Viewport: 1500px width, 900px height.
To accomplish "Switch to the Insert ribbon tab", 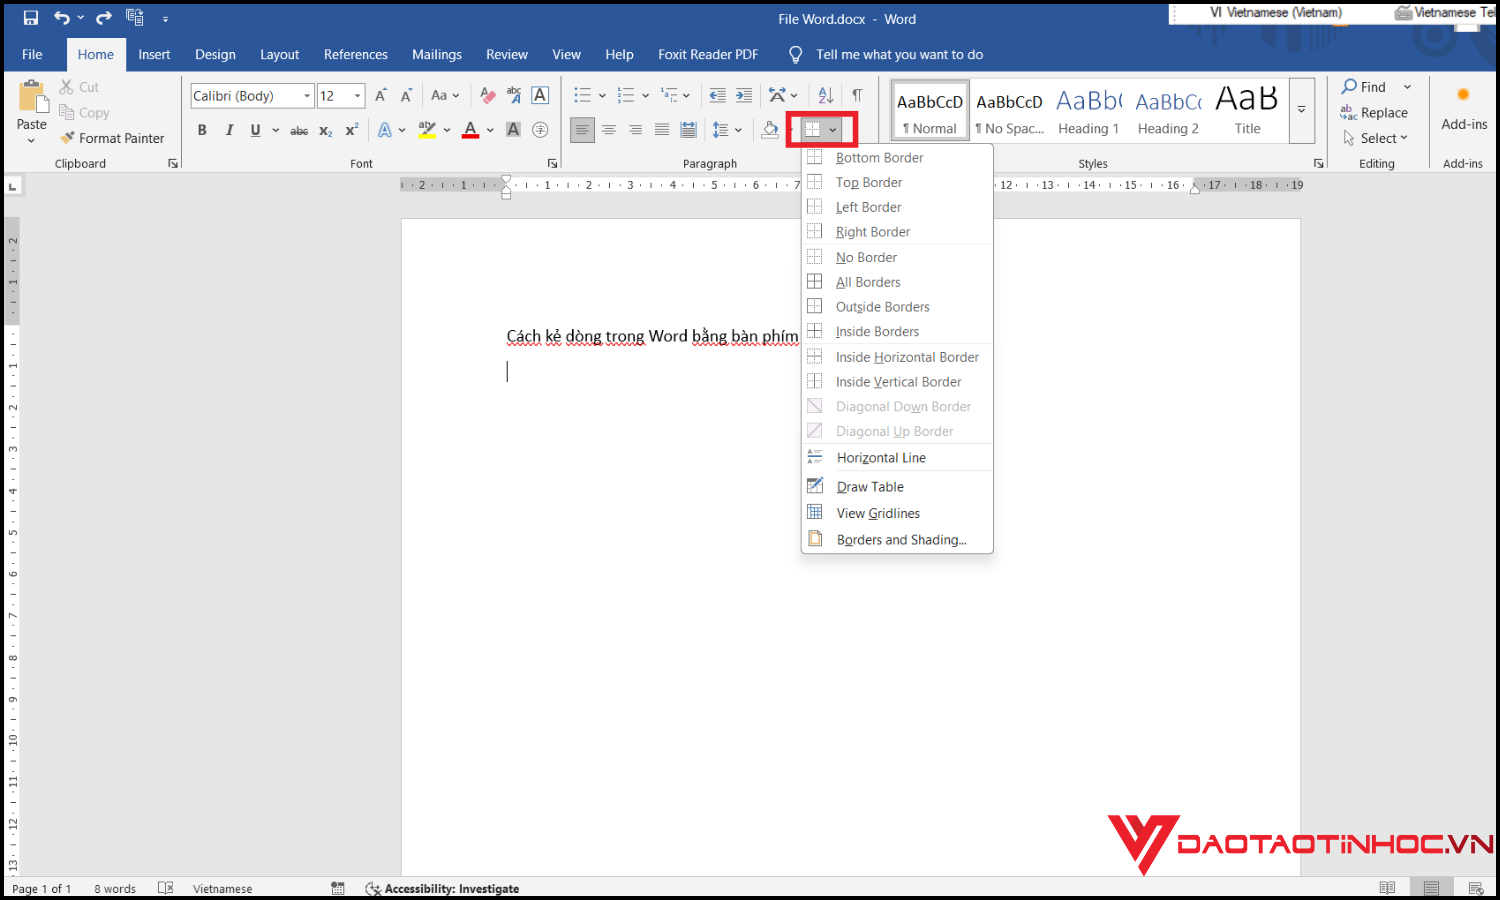I will [154, 54].
